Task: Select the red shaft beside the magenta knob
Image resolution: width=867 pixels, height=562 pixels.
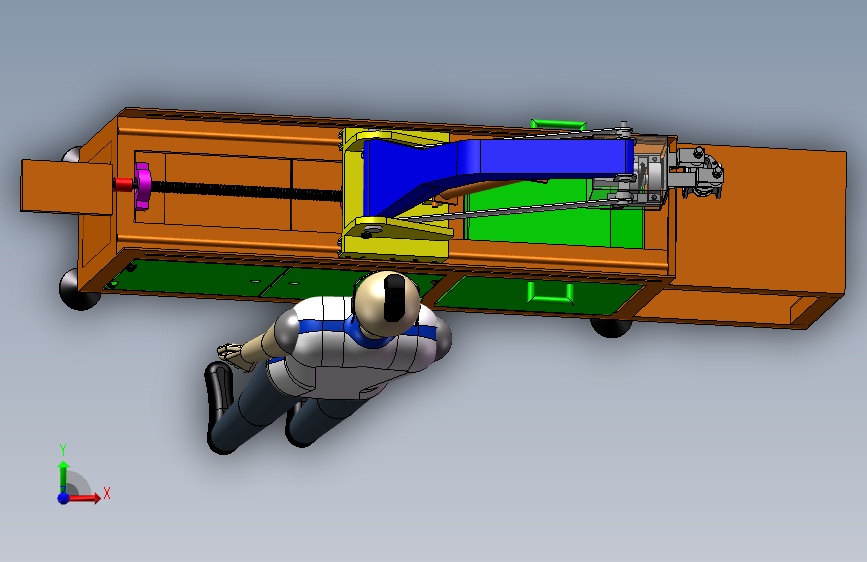Action: click(x=123, y=184)
